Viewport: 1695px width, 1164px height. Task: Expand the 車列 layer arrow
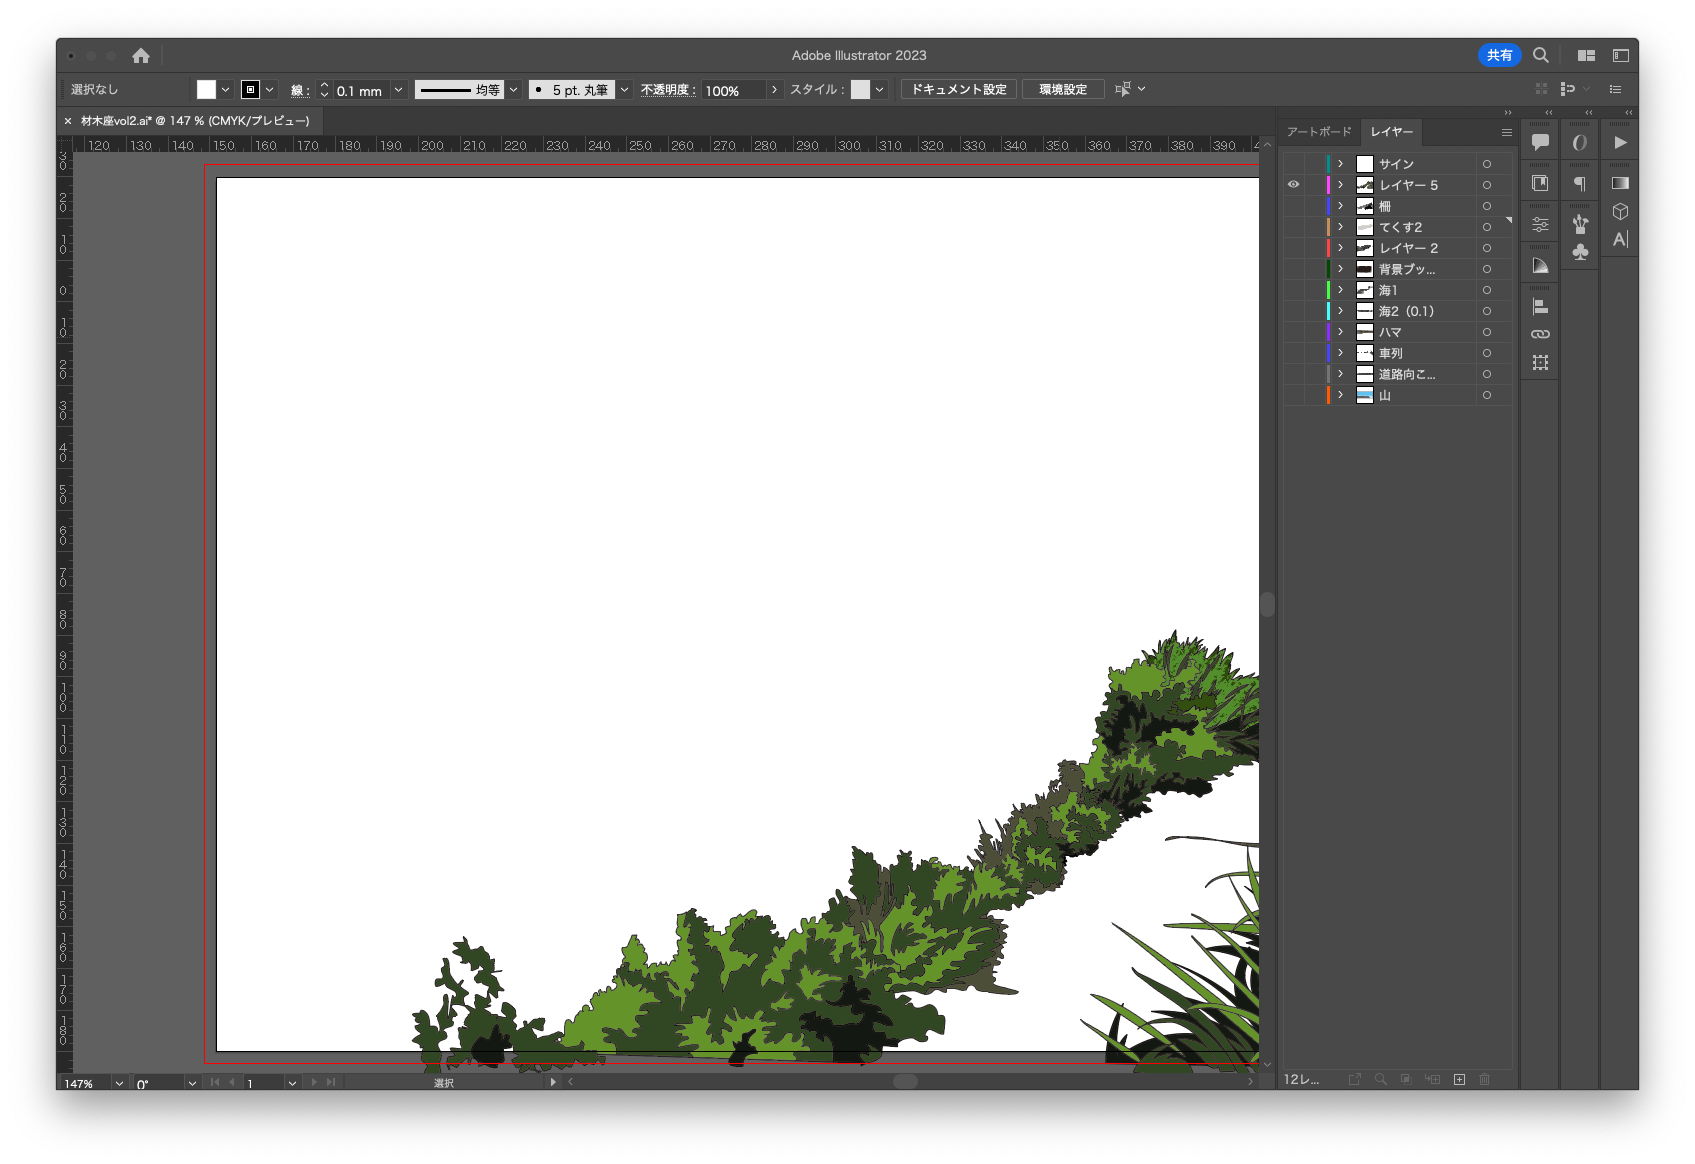pyautogui.click(x=1341, y=353)
